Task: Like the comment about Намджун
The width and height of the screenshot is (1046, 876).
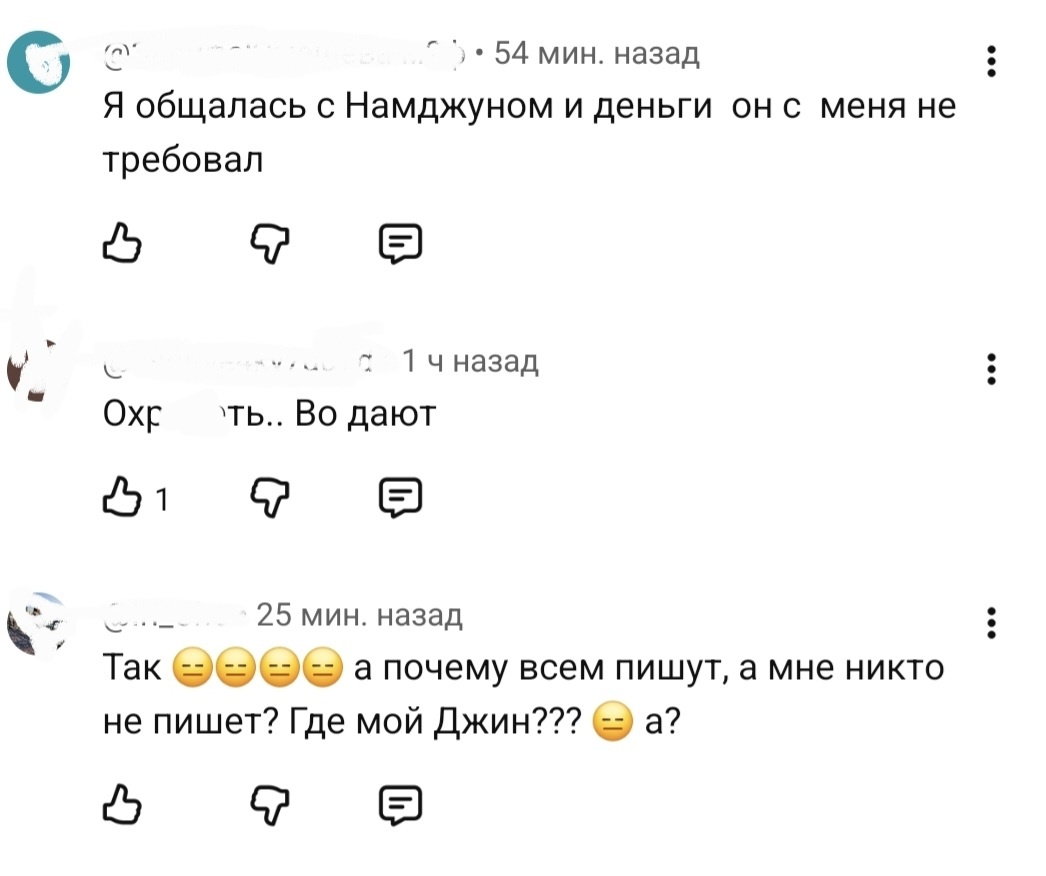Action: point(122,242)
